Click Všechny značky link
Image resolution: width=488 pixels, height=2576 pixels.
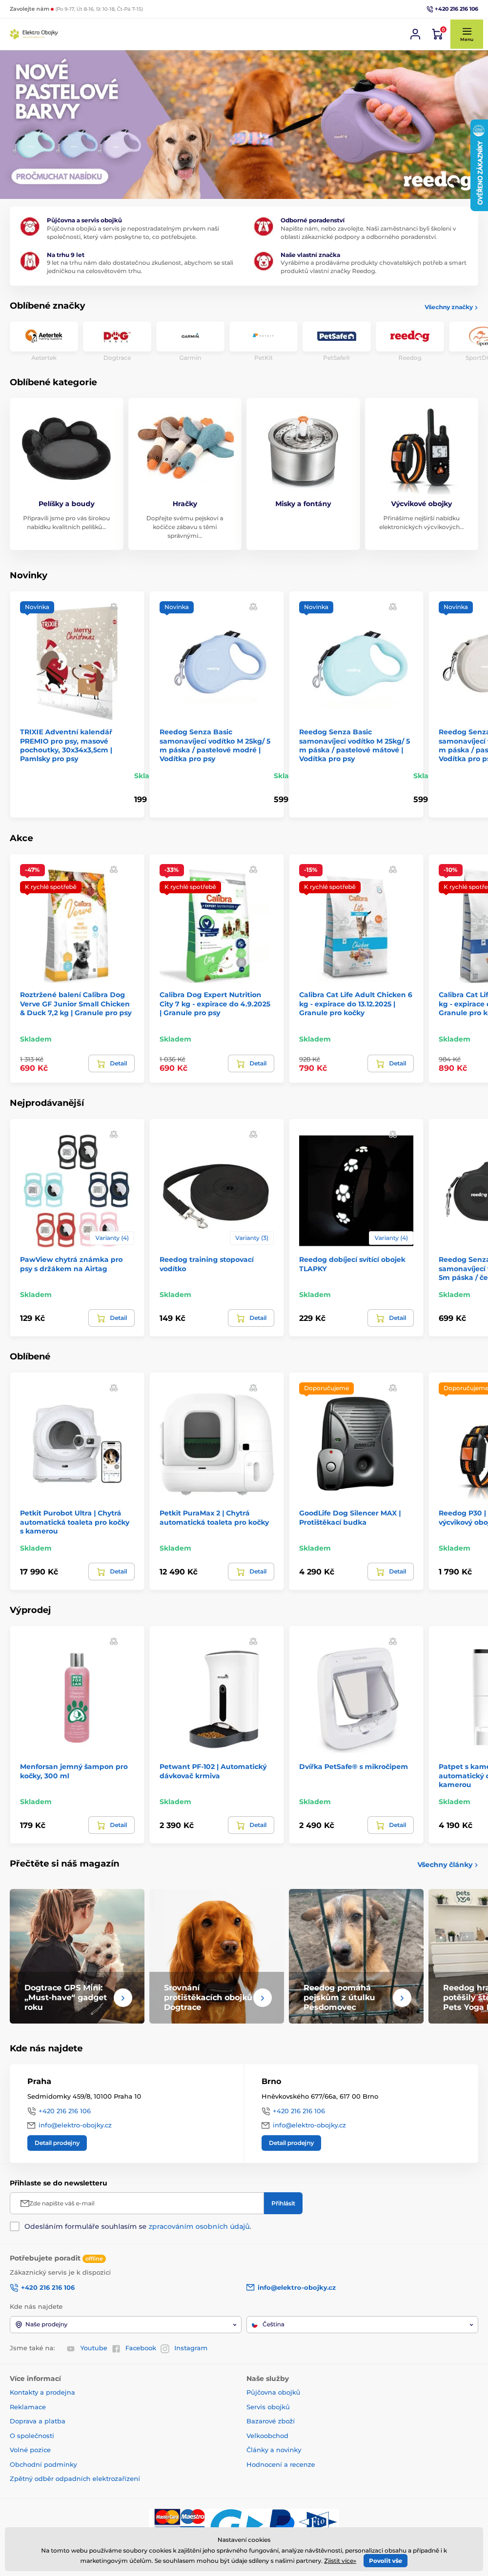[450, 307]
